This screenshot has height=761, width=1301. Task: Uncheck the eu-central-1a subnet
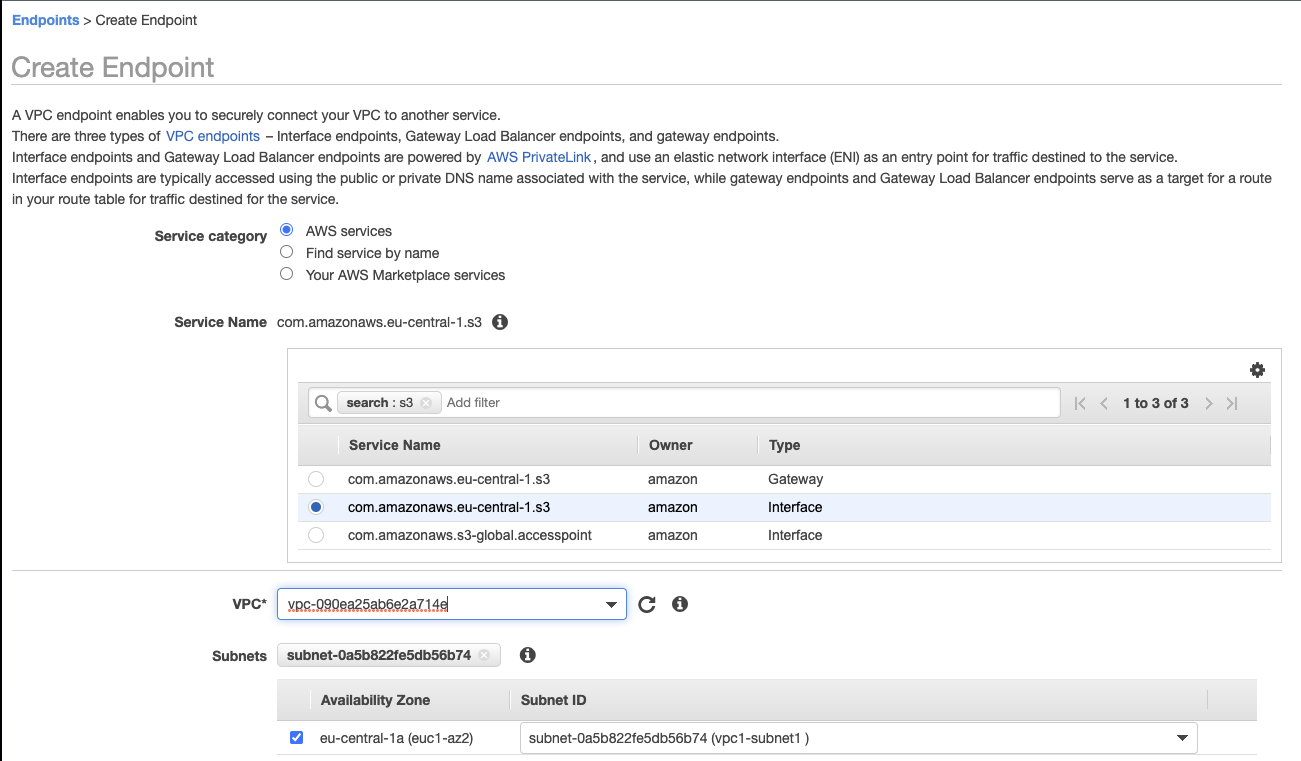[296, 737]
